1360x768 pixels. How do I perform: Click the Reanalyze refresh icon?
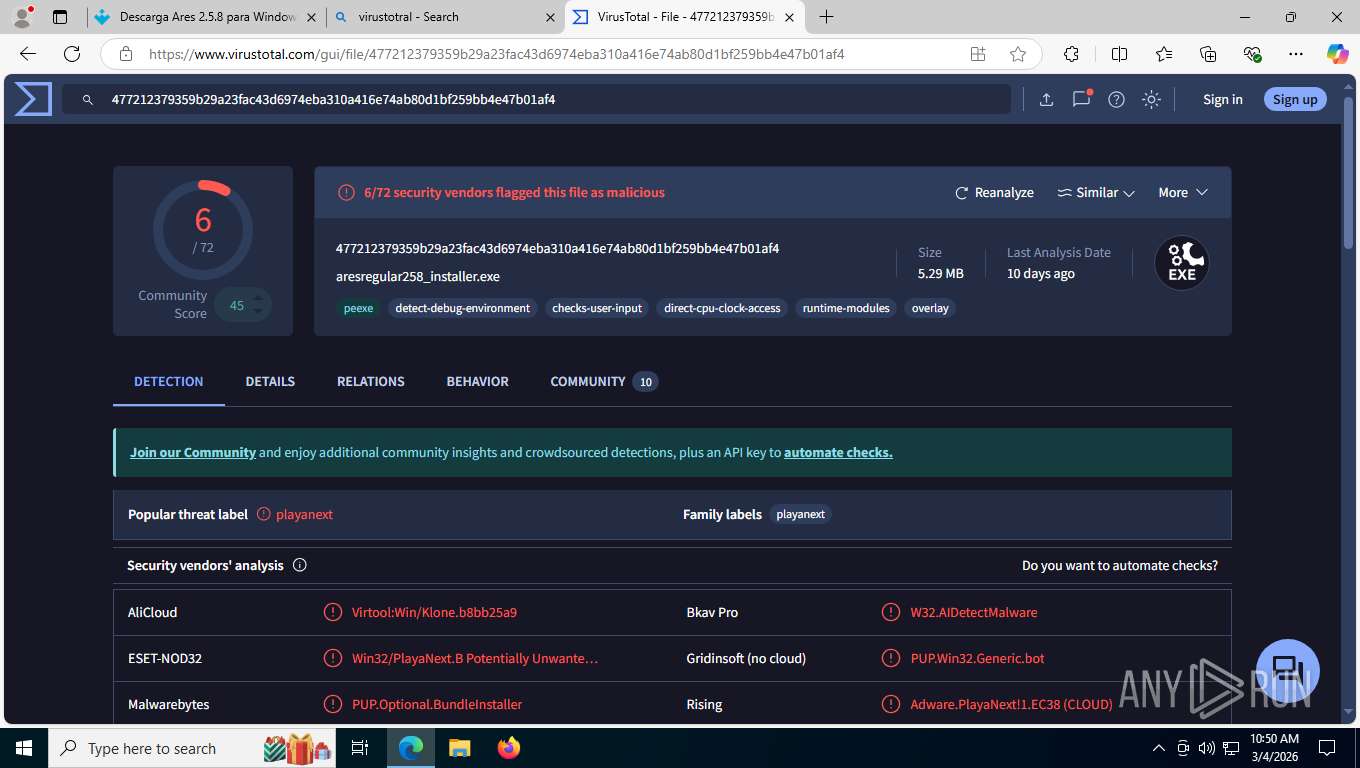pyautogui.click(x=962, y=193)
